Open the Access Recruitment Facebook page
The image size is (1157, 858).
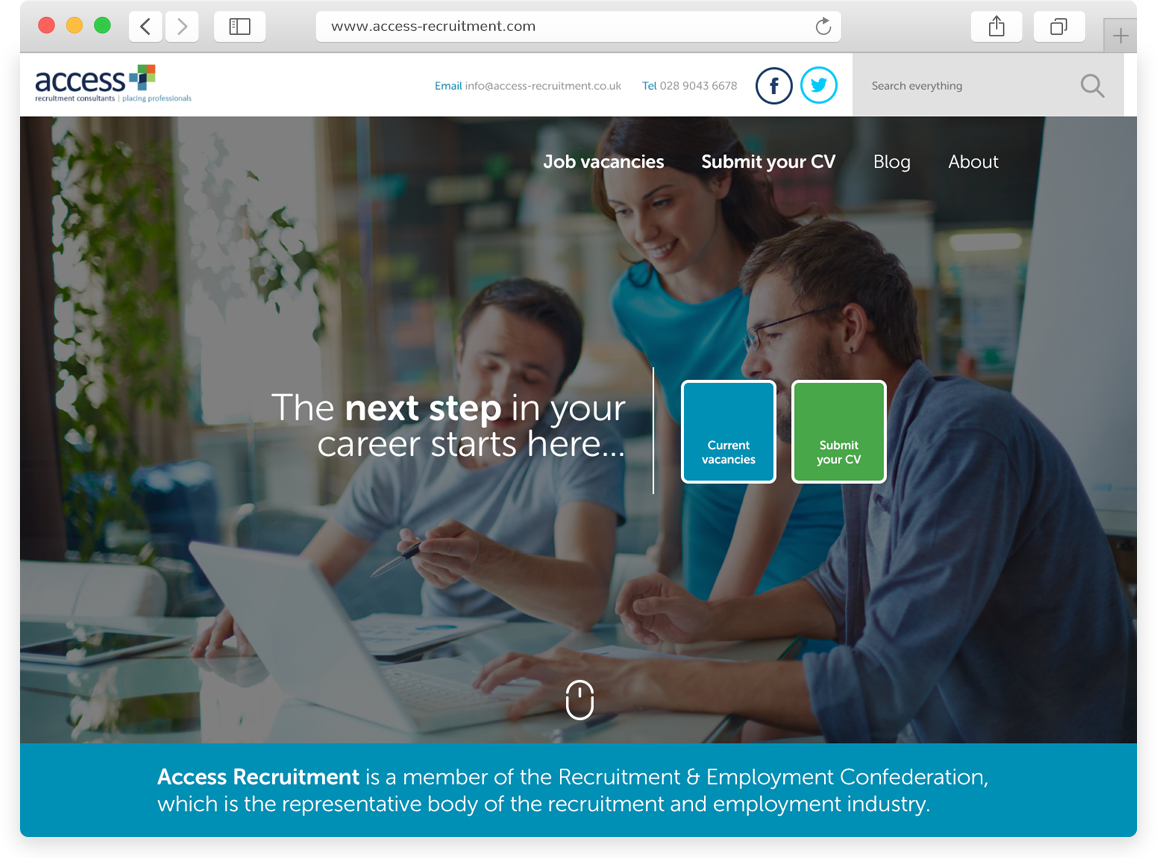click(774, 85)
